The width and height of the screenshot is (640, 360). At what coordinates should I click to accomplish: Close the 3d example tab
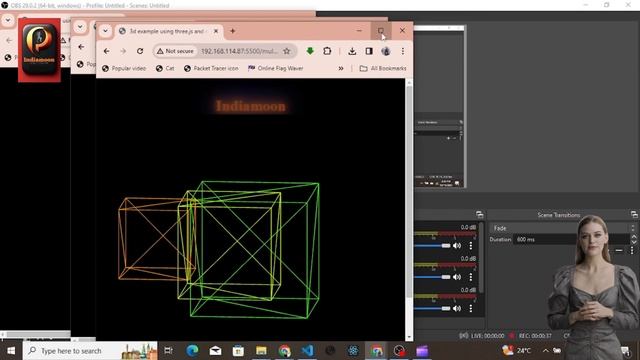(x=216, y=31)
